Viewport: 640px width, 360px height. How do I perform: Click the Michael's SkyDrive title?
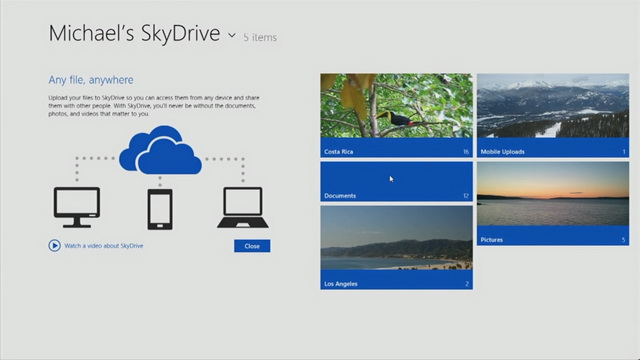coord(134,33)
